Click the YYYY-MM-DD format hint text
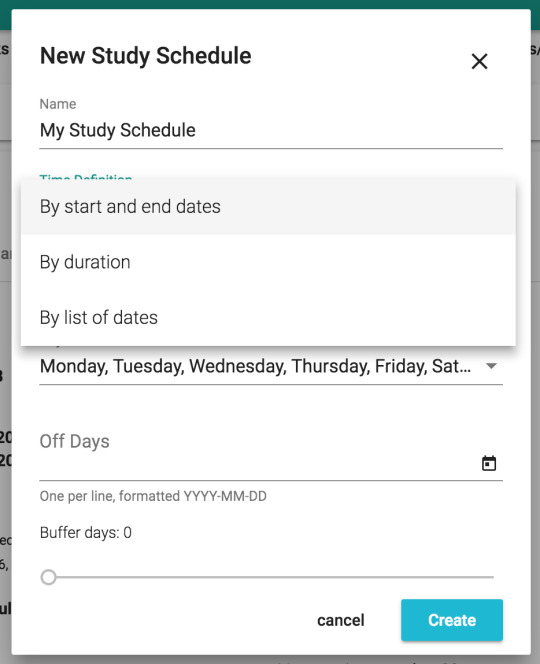 (x=153, y=496)
